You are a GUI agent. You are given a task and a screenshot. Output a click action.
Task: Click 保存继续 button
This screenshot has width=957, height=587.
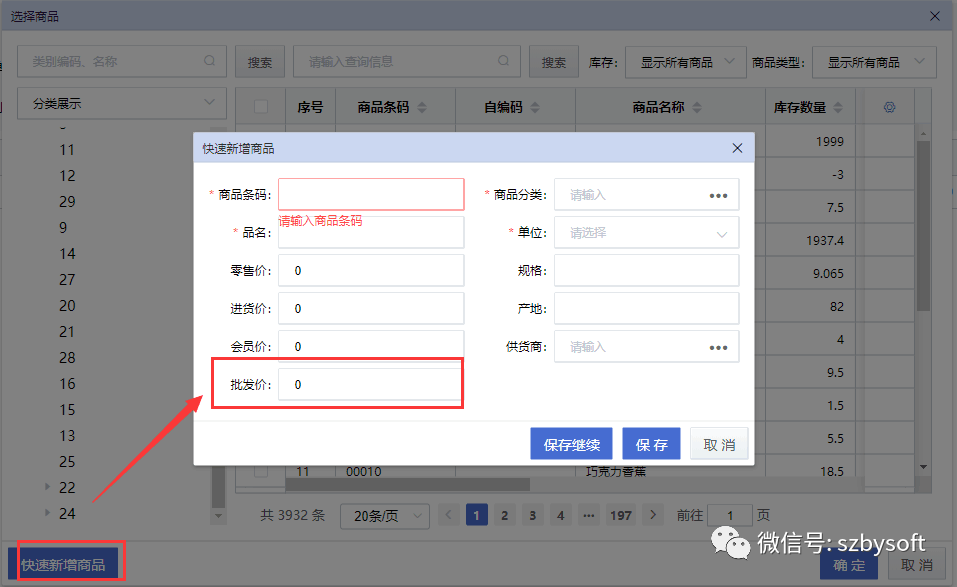click(x=571, y=444)
